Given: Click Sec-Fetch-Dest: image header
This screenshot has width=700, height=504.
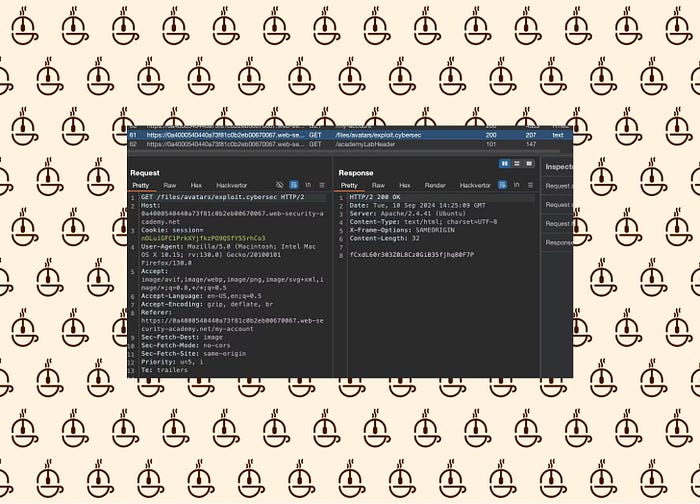Looking at the screenshot, I should 182,337.
